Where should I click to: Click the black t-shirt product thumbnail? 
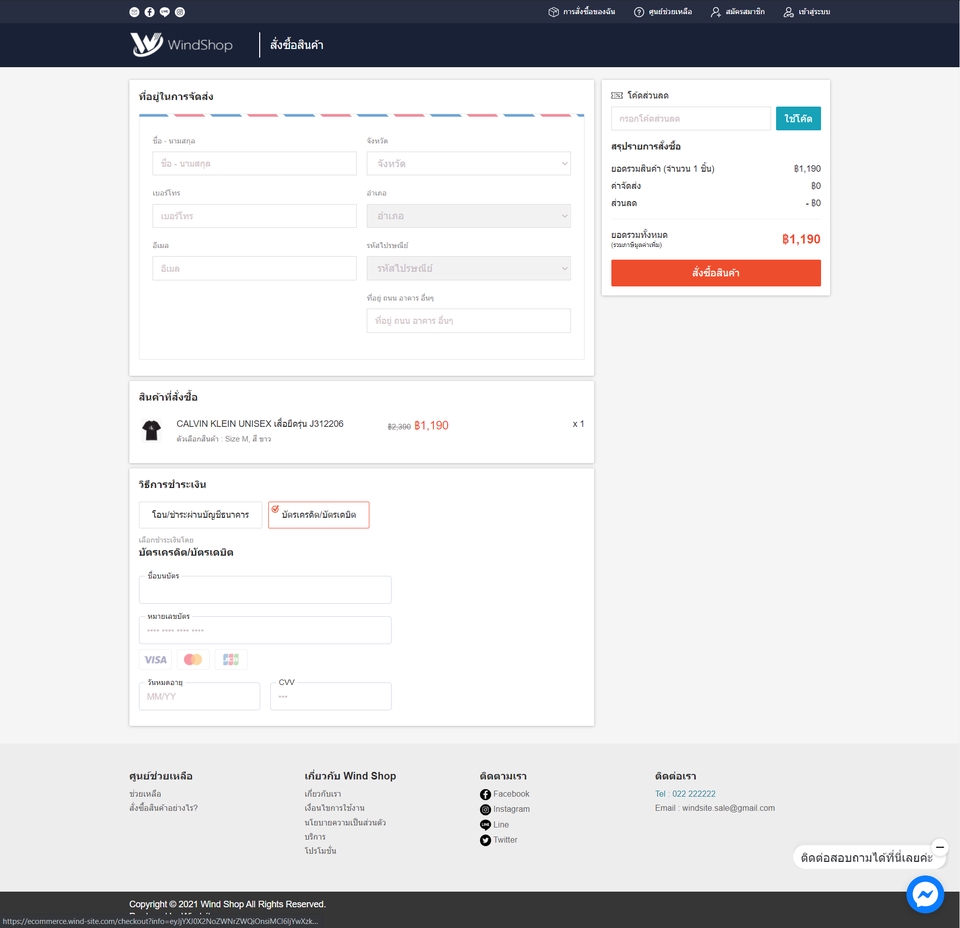(x=151, y=430)
